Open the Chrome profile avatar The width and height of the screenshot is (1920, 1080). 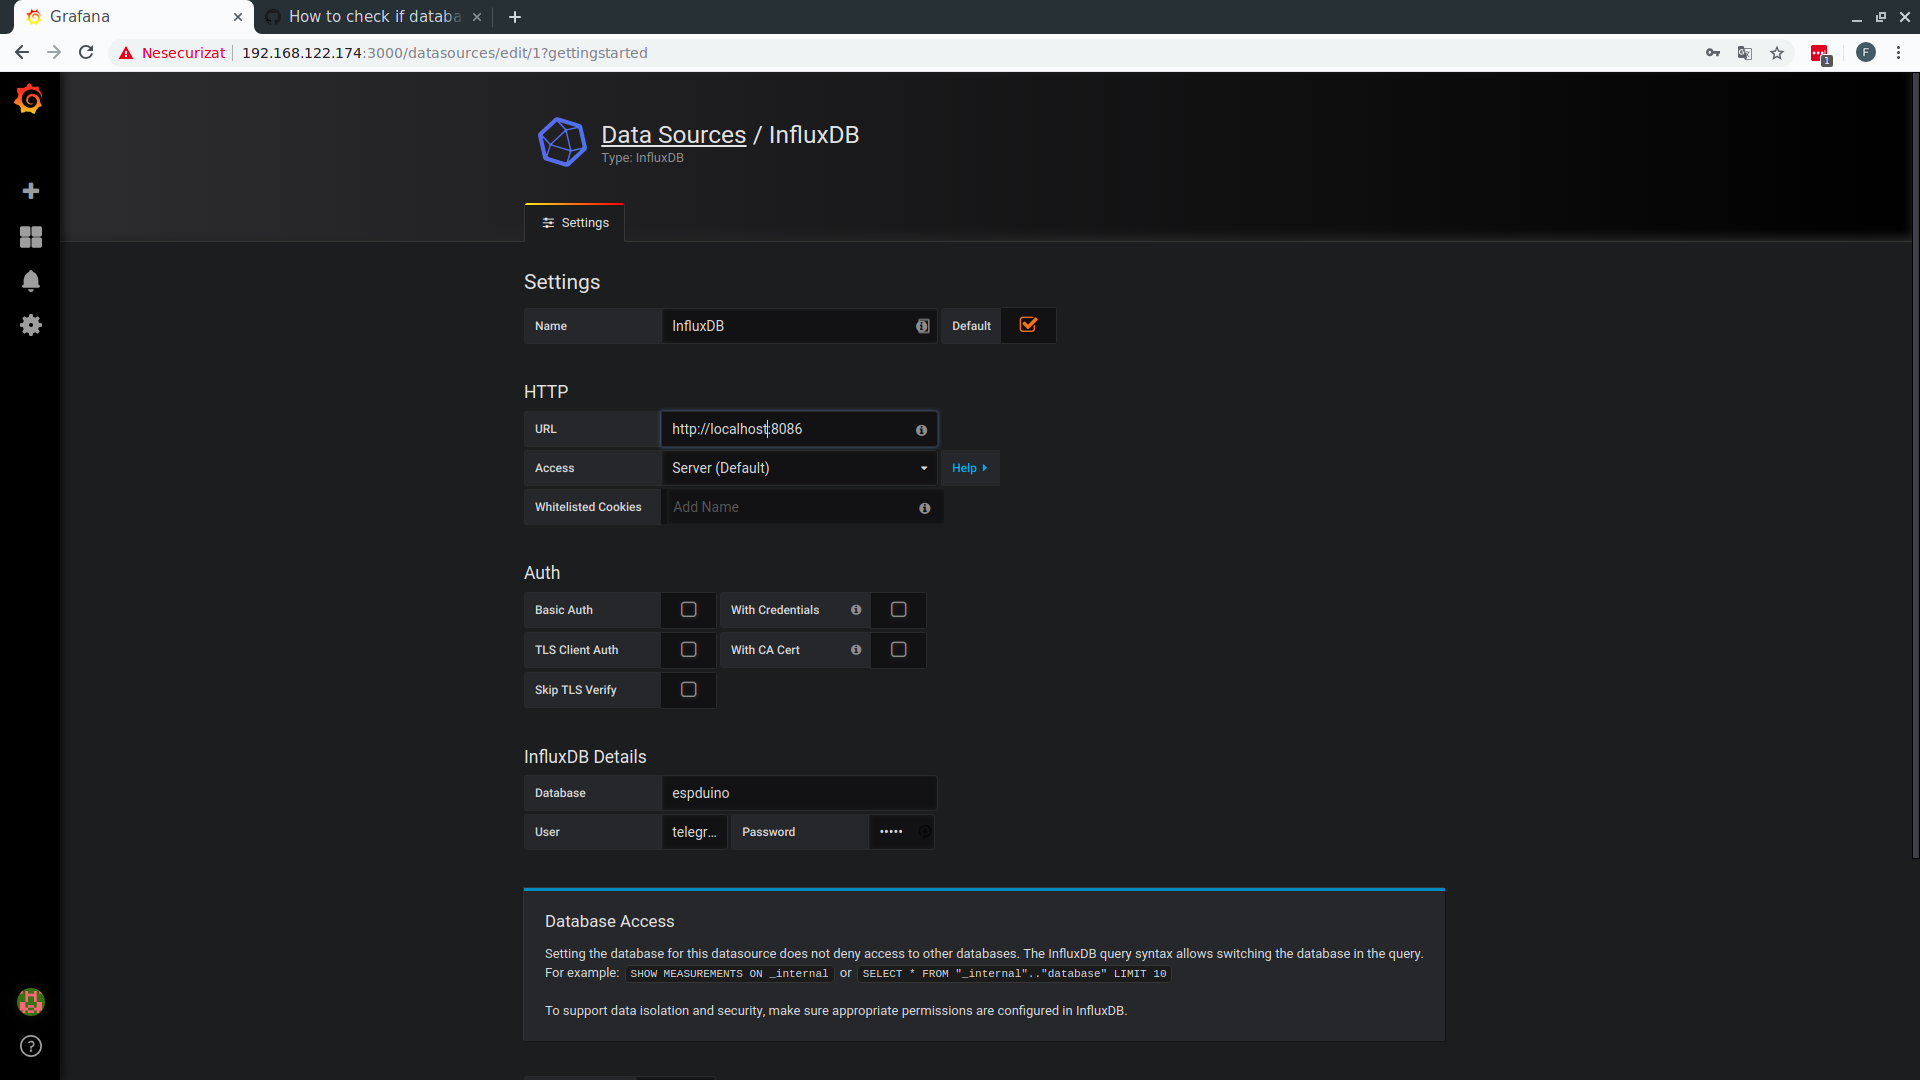pyautogui.click(x=1866, y=53)
